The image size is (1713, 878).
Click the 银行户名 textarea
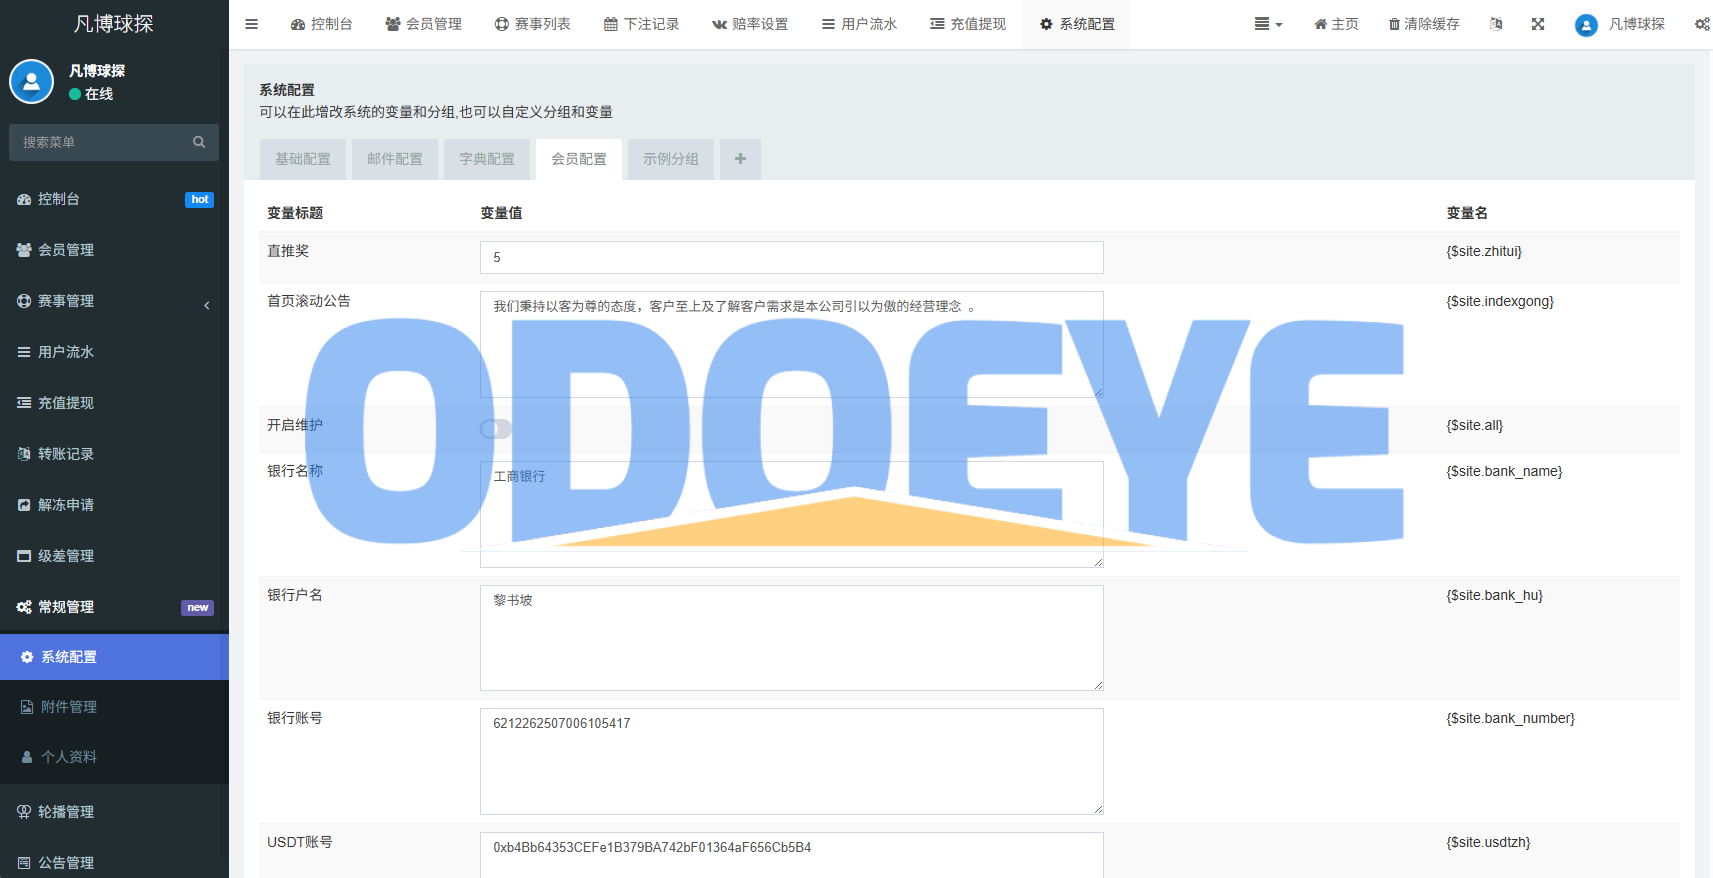point(792,638)
